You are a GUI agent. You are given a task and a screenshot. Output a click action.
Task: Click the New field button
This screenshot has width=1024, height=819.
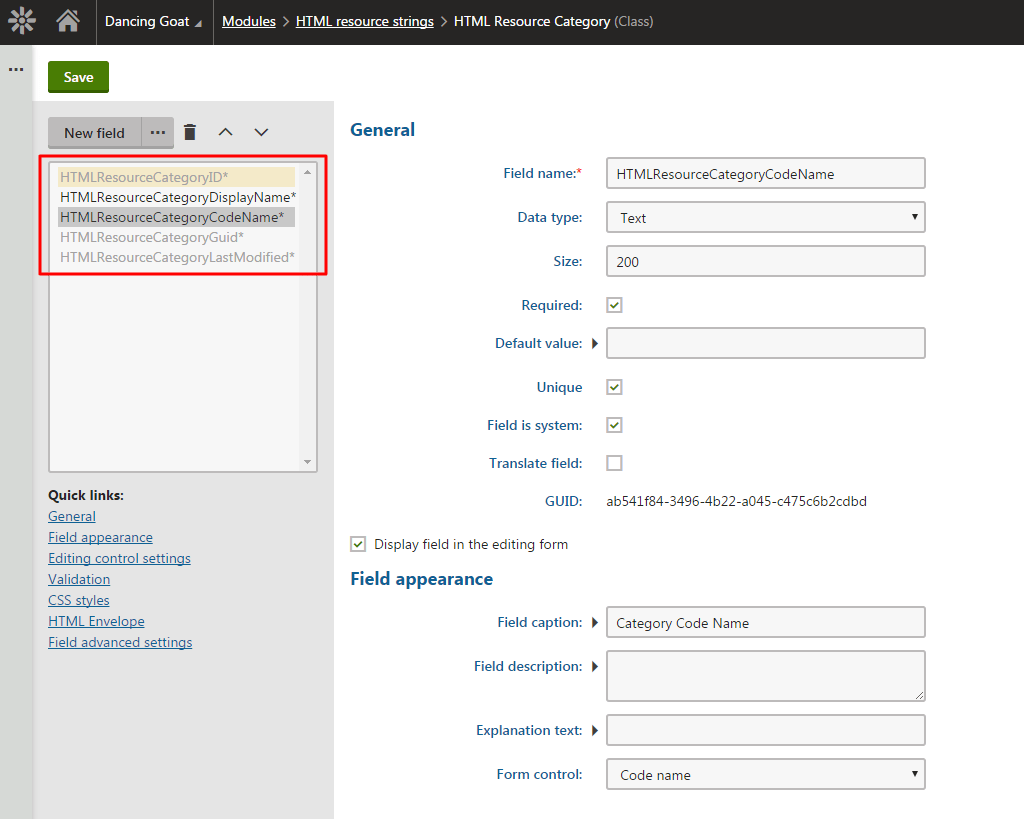coord(94,131)
